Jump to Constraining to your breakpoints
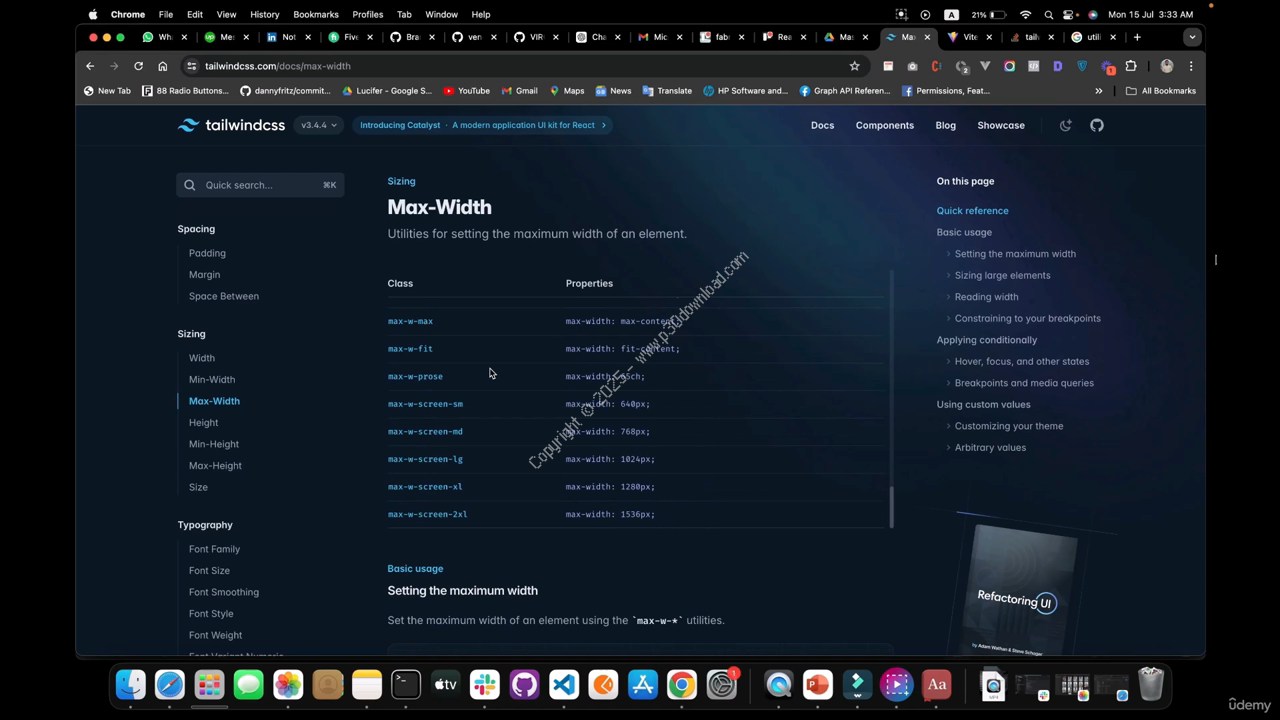The width and height of the screenshot is (1280, 720). point(1027,318)
